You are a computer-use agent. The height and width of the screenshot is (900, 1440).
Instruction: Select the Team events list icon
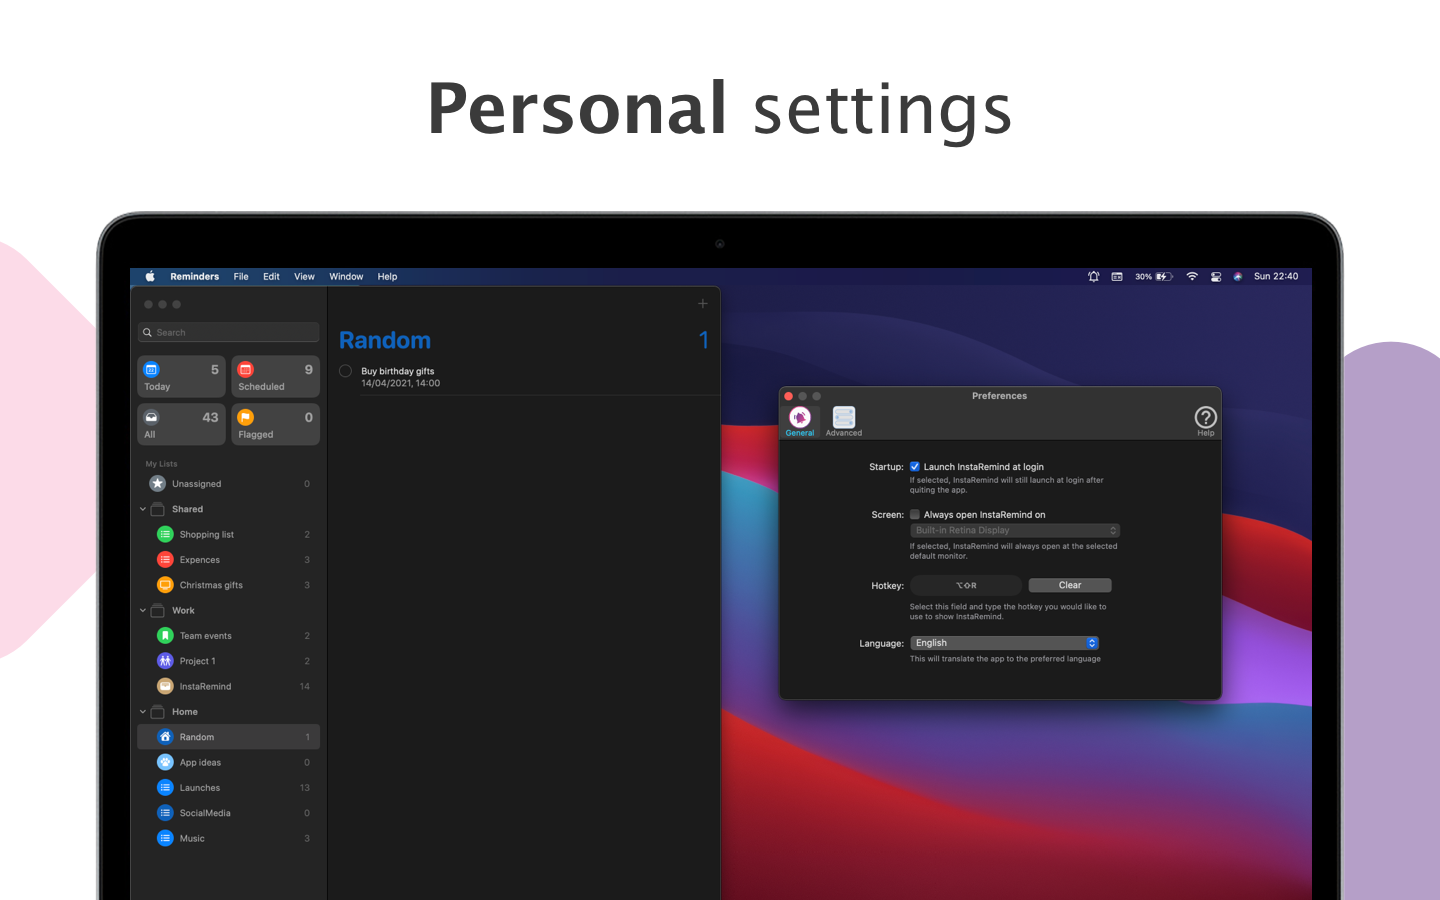[165, 636]
